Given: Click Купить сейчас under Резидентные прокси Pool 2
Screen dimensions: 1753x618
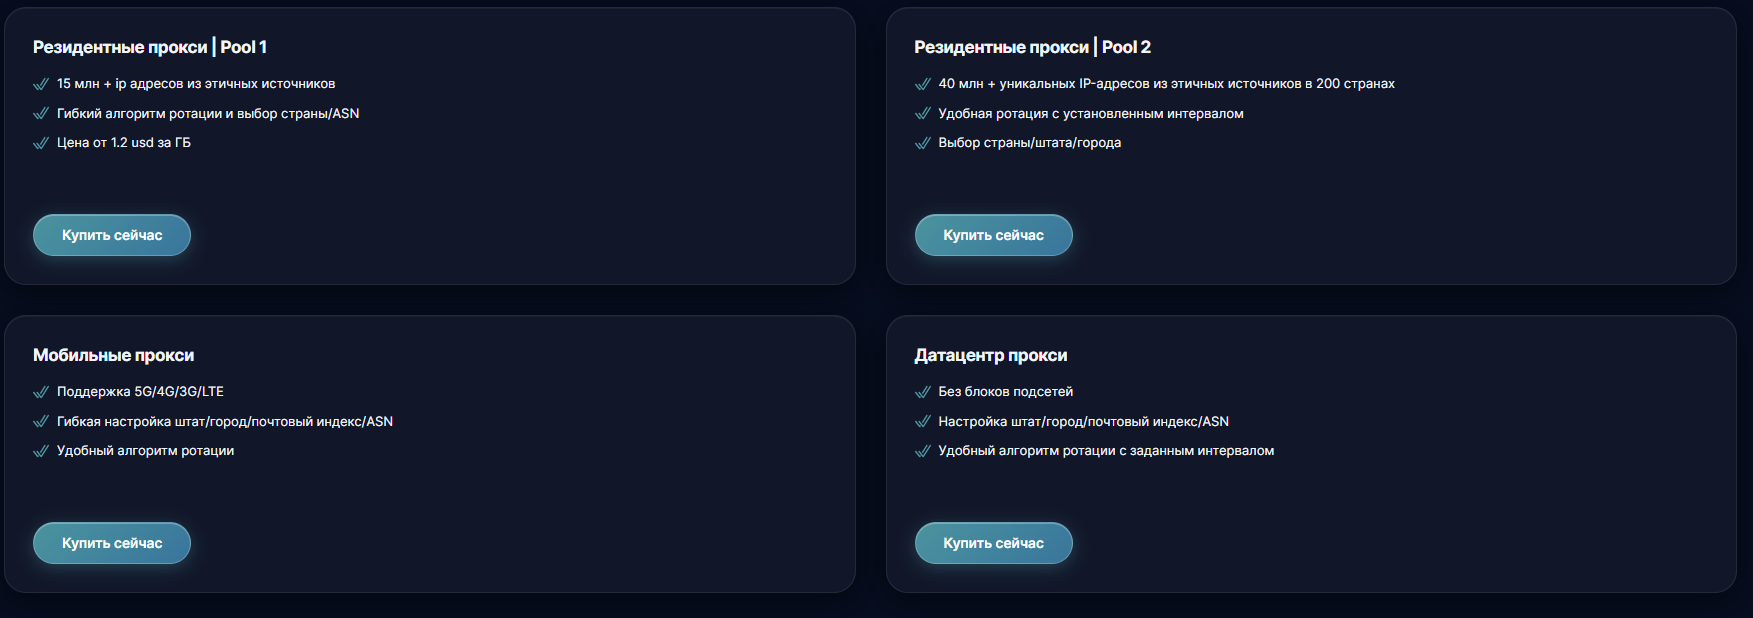Looking at the screenshot, I should click(993, 235).
